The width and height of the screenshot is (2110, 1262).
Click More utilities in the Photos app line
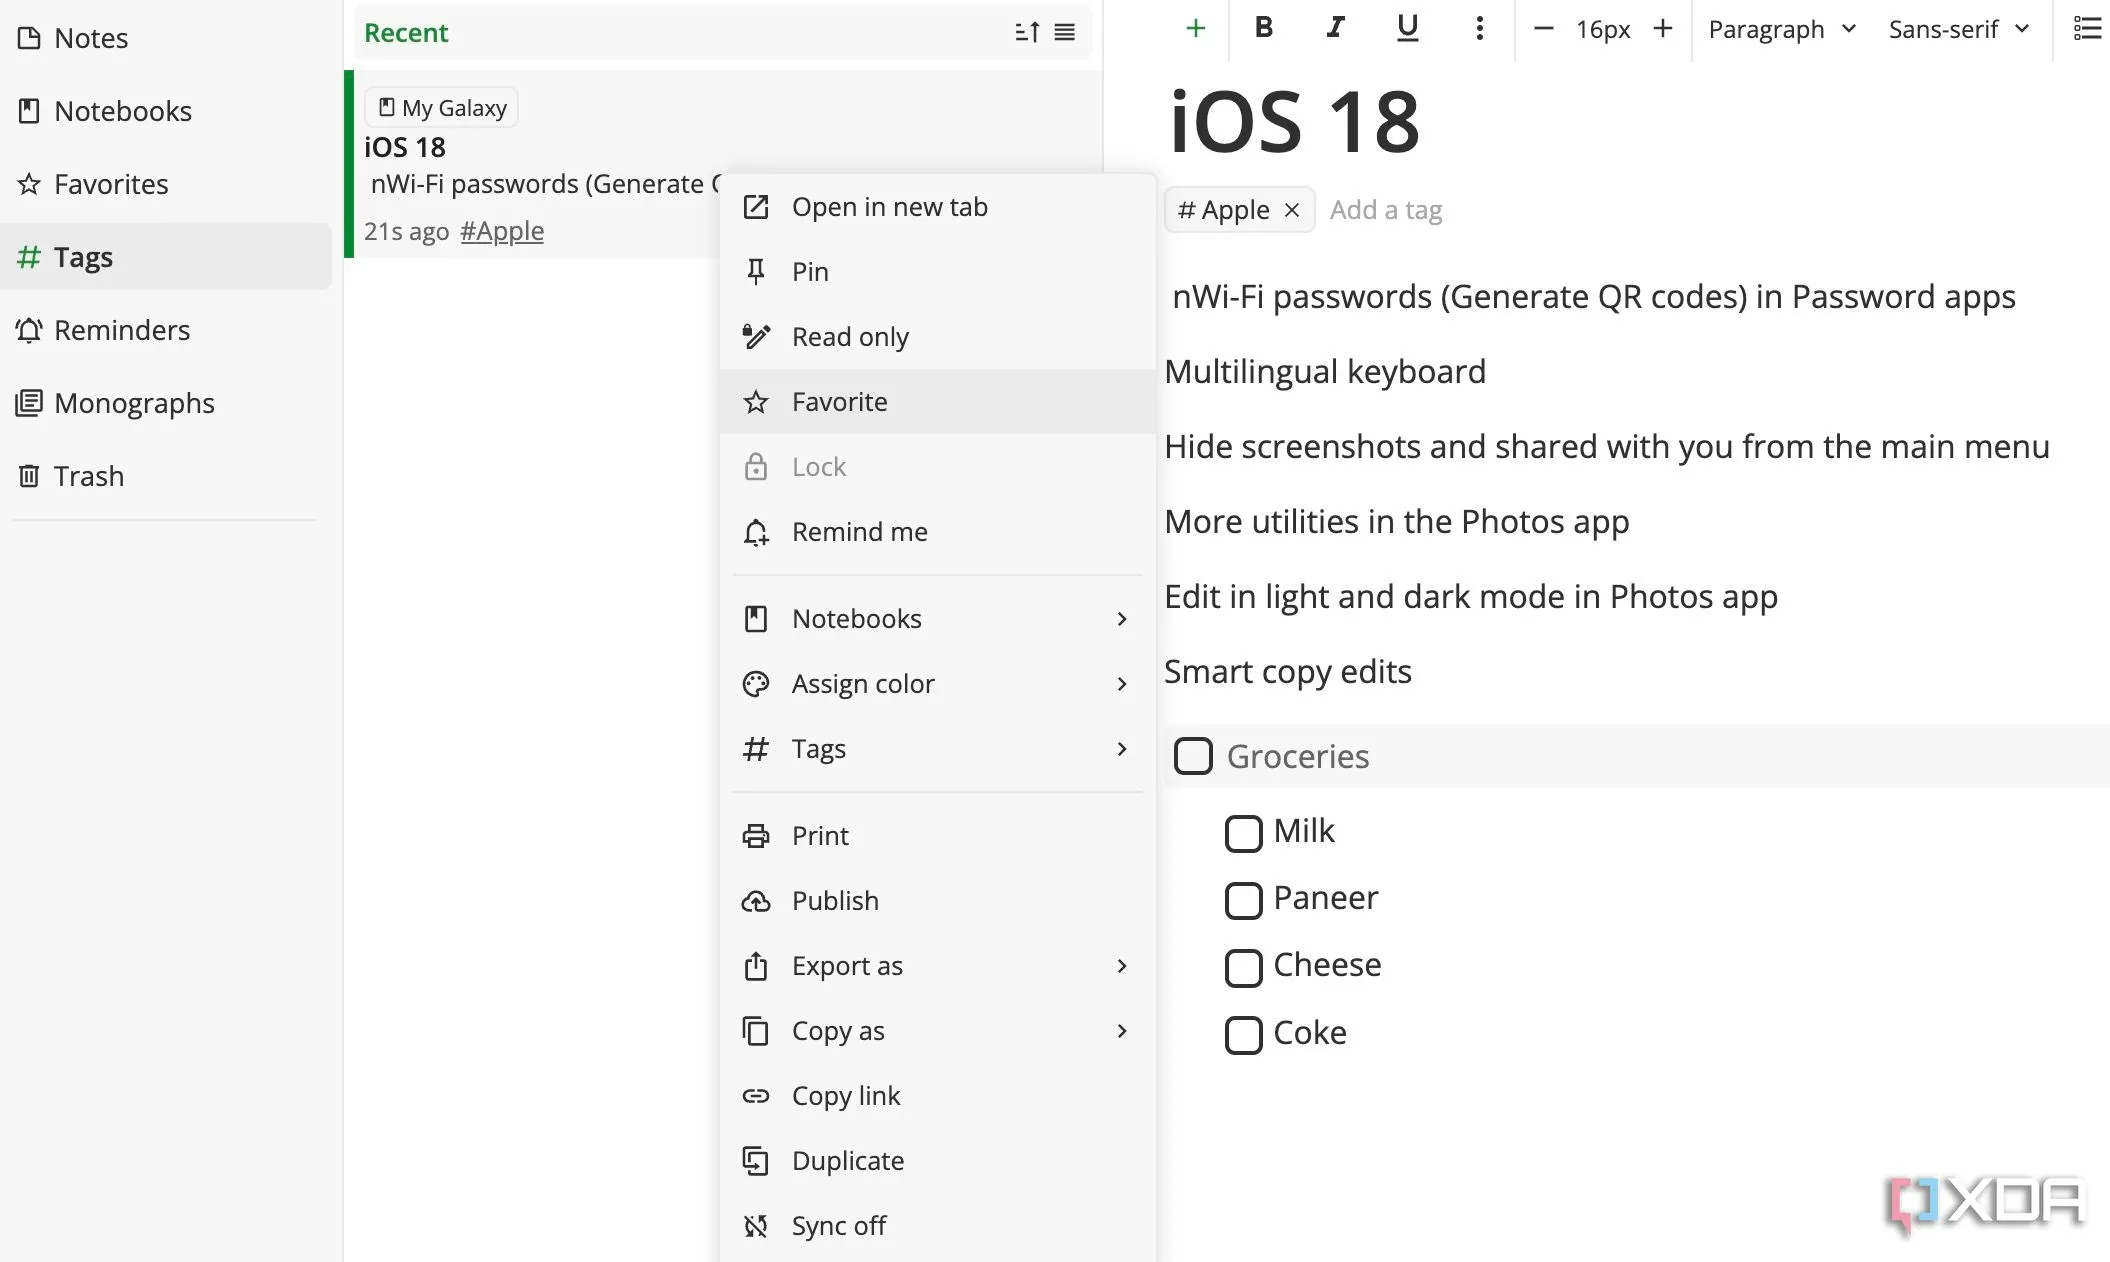click(x=1397, y=522)
